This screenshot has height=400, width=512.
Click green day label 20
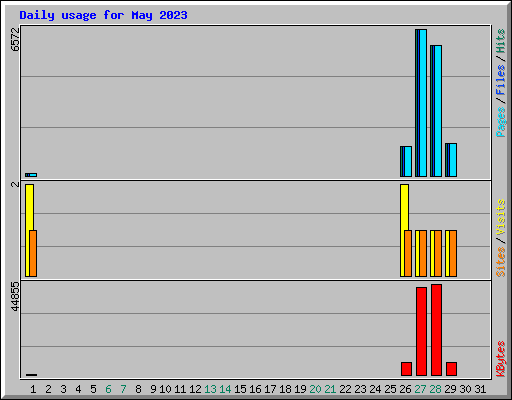pos(315,389)
